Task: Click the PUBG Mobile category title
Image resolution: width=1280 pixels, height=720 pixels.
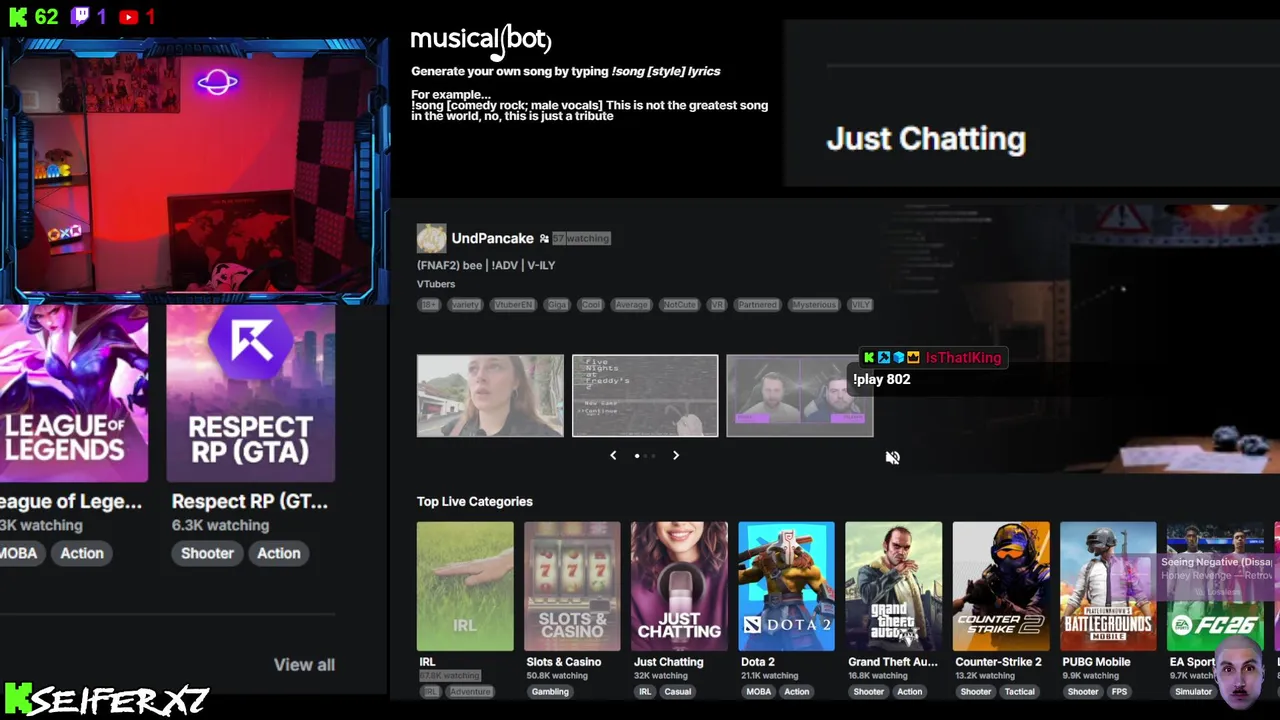Action: point(1096,662)
